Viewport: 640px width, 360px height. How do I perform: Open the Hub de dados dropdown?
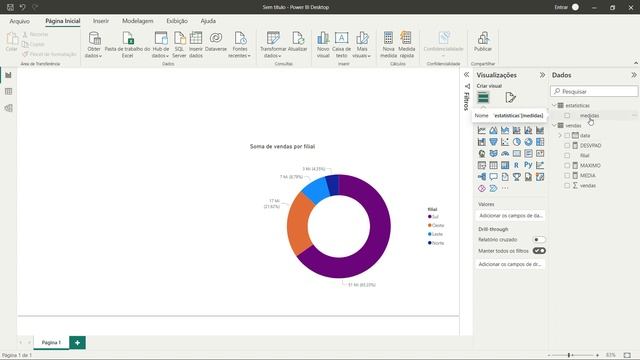click(160, 52)
